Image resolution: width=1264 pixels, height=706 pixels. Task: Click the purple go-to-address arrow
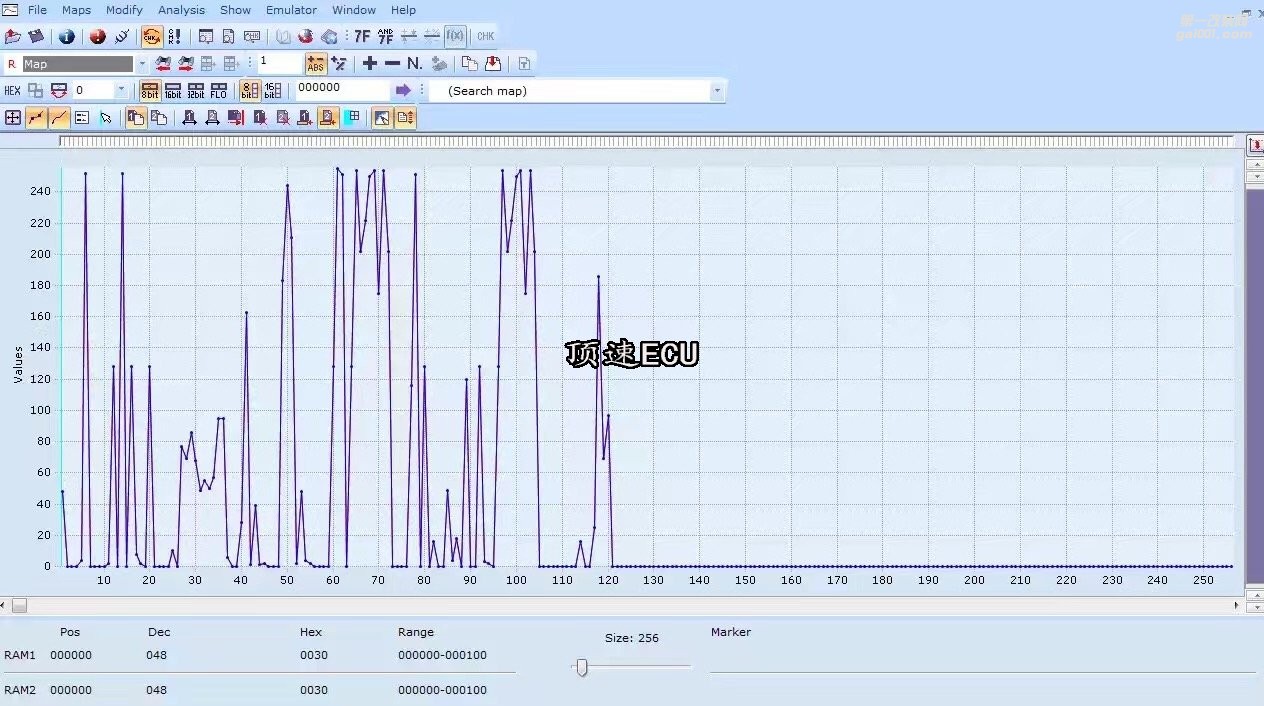403,91
